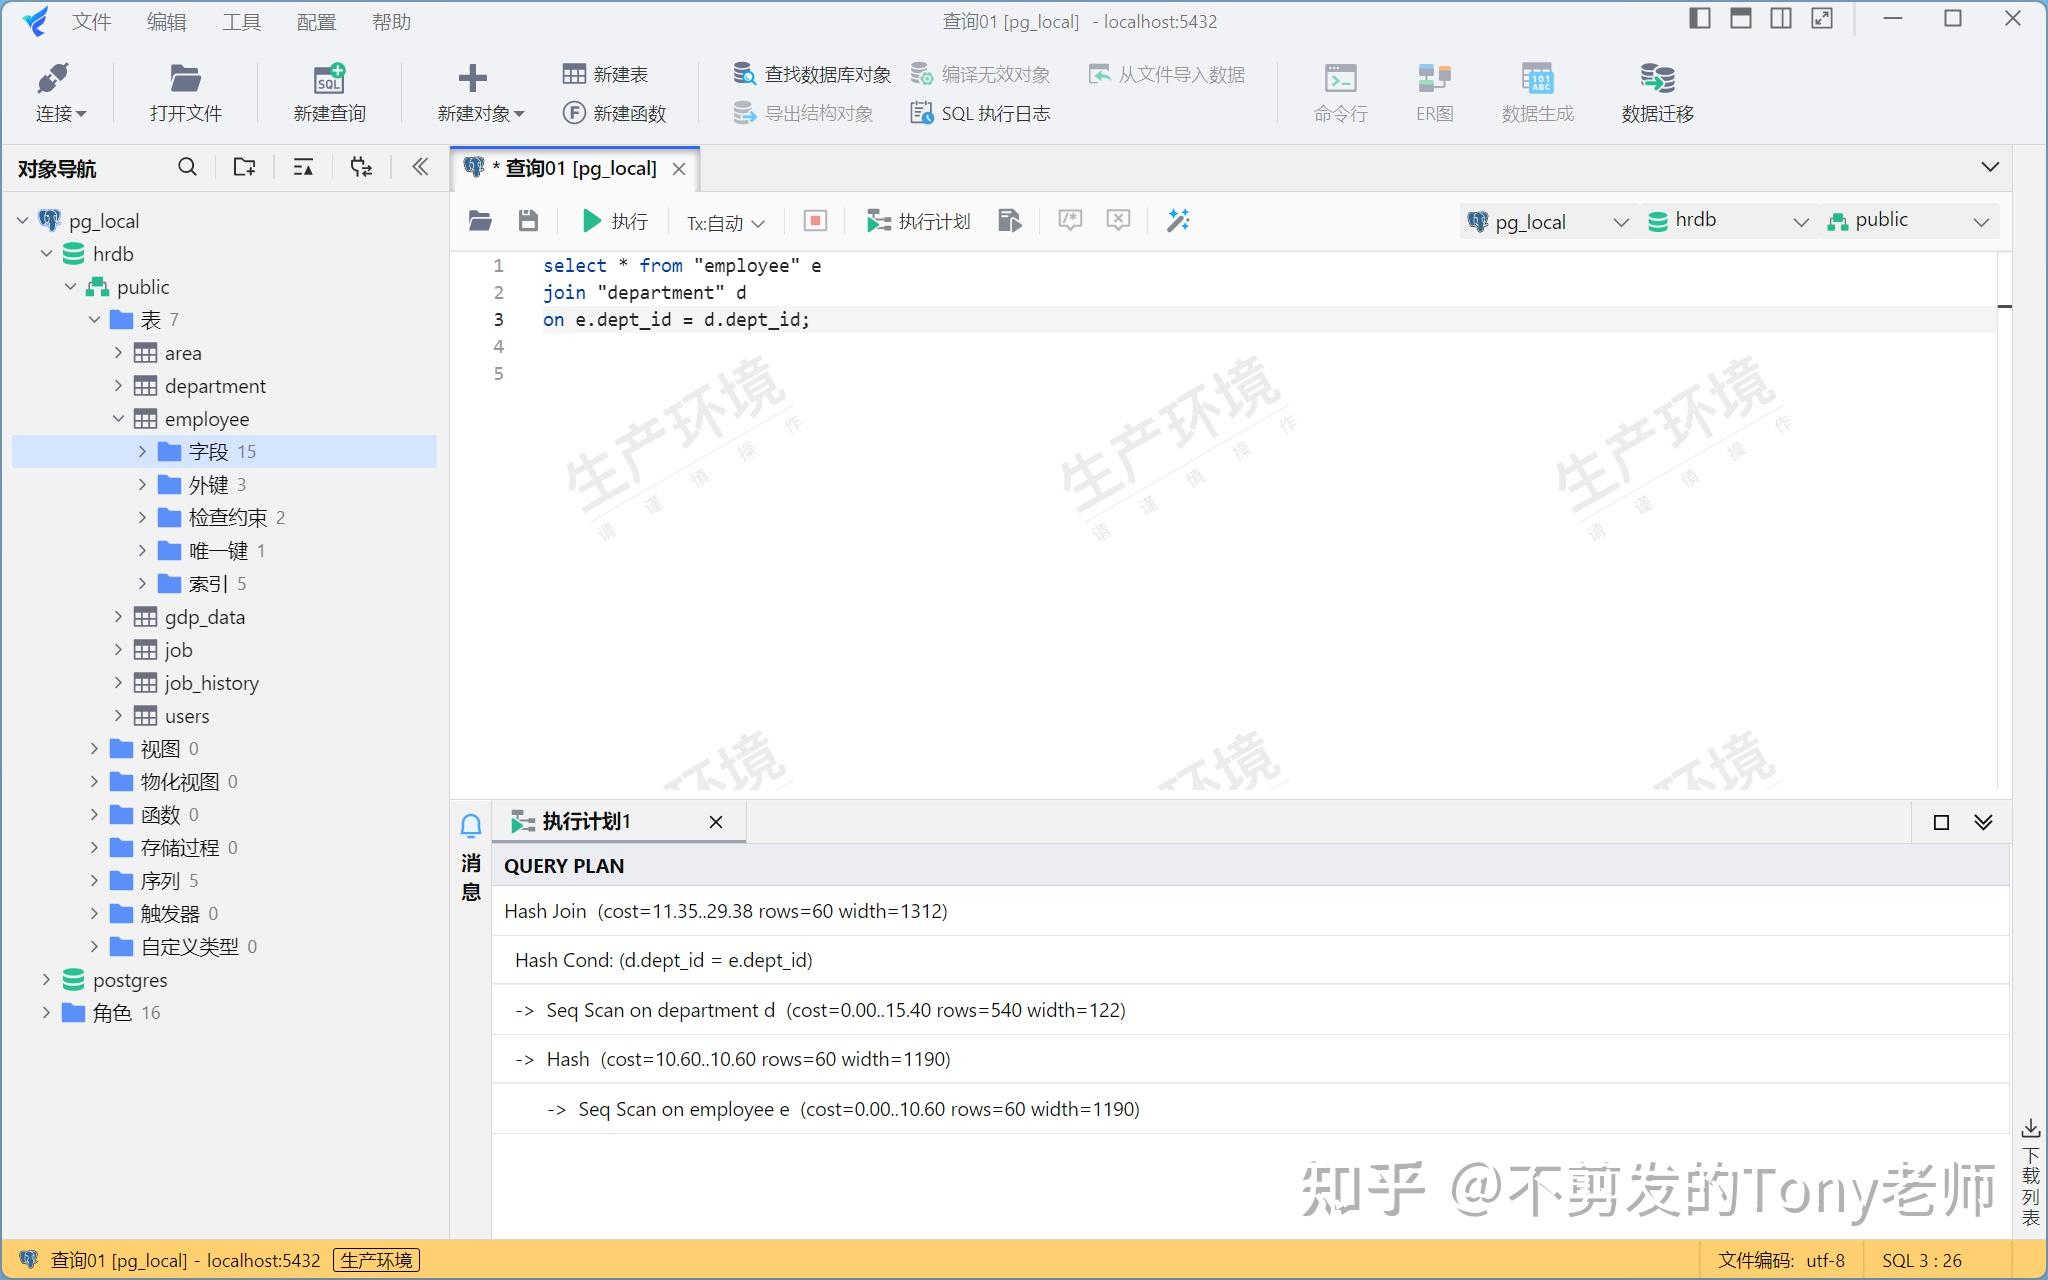The image size is (2048, 1280).
Task: Beautify SQL using the magic wand icon
Action: [1178, 220]
